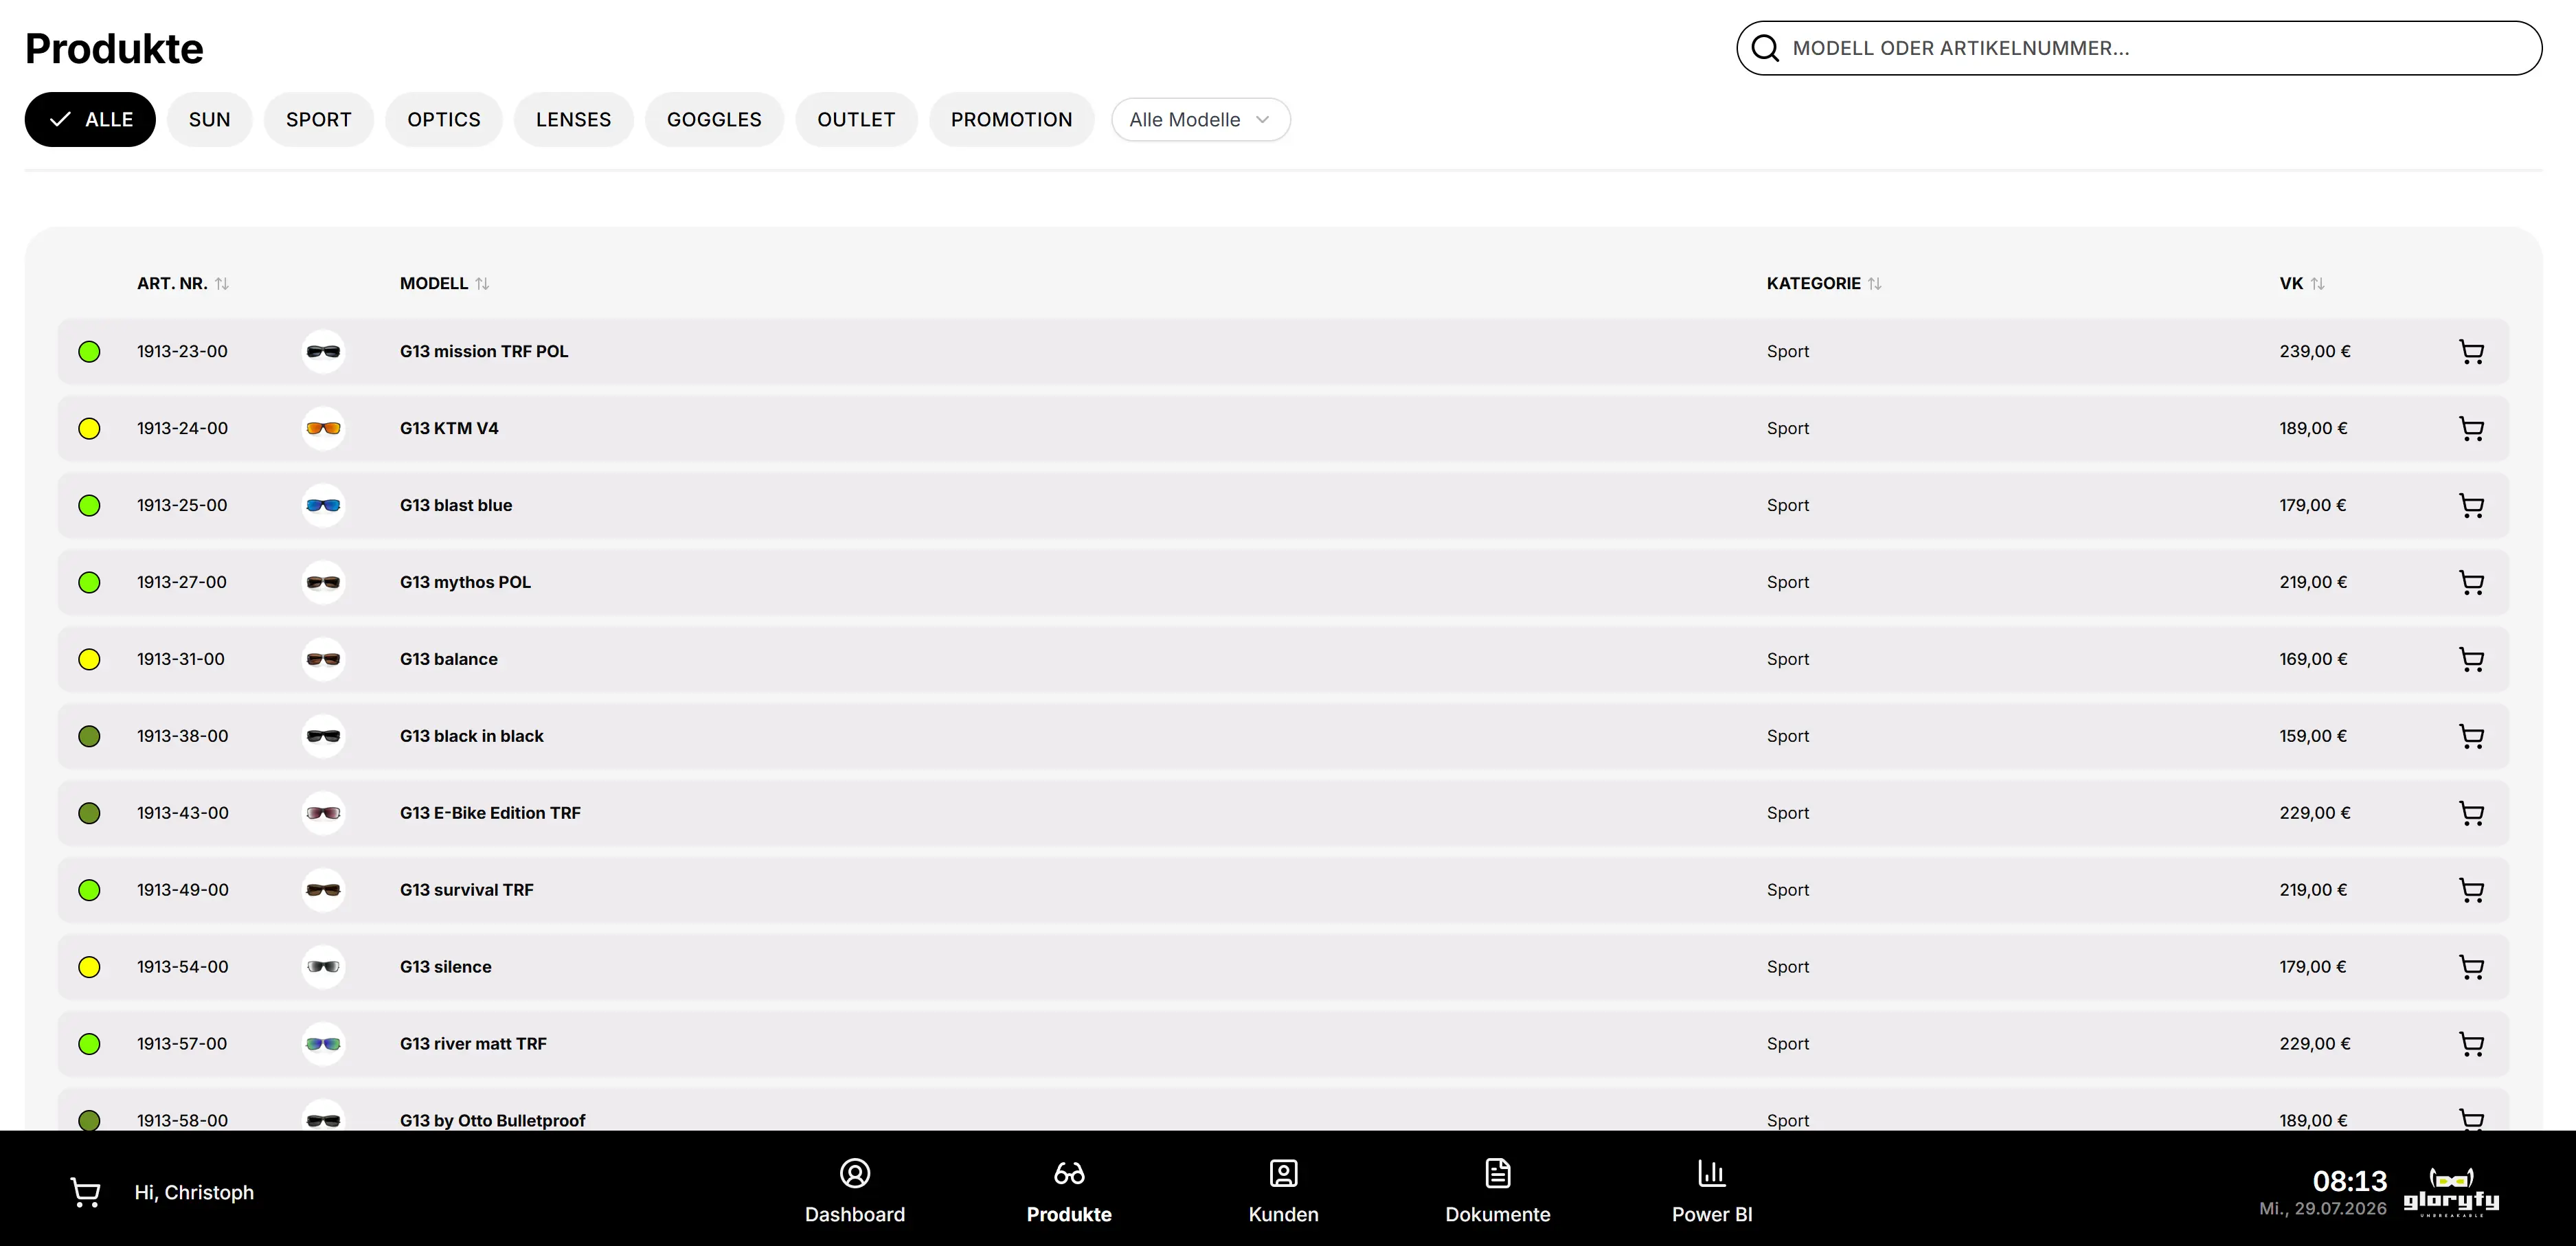Add G13 survival TRF to cart
2576x1246 pixels.
coord(2471,891)
